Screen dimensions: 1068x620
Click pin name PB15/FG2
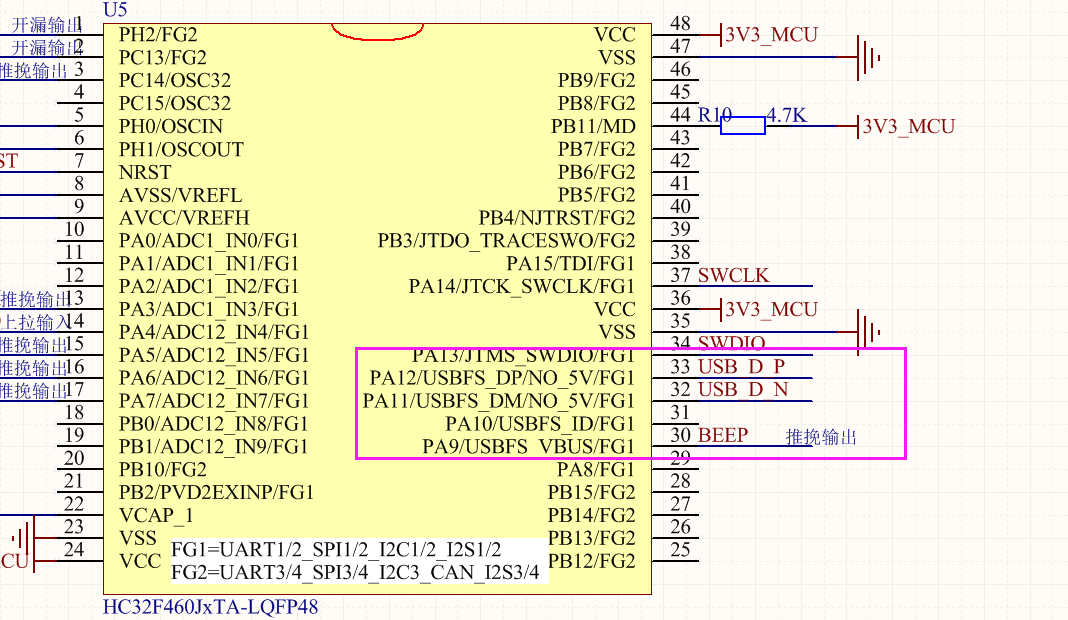click(x=592, y=493)
